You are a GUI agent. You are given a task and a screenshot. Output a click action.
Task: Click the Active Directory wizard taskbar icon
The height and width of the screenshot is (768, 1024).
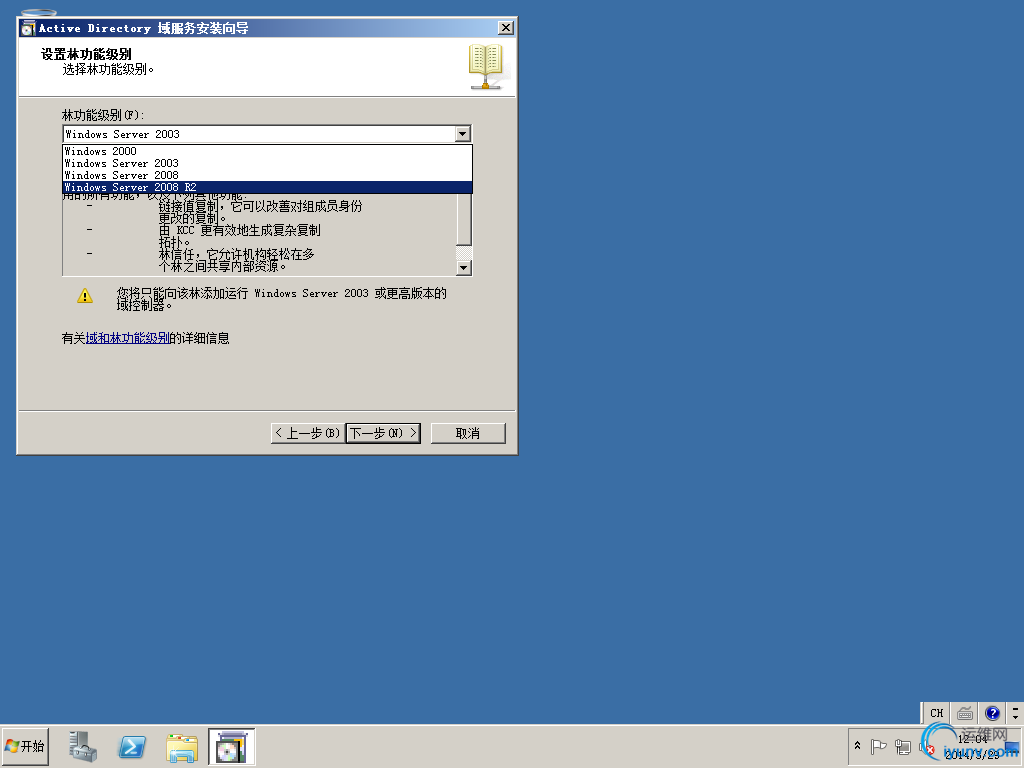point(231,747)
